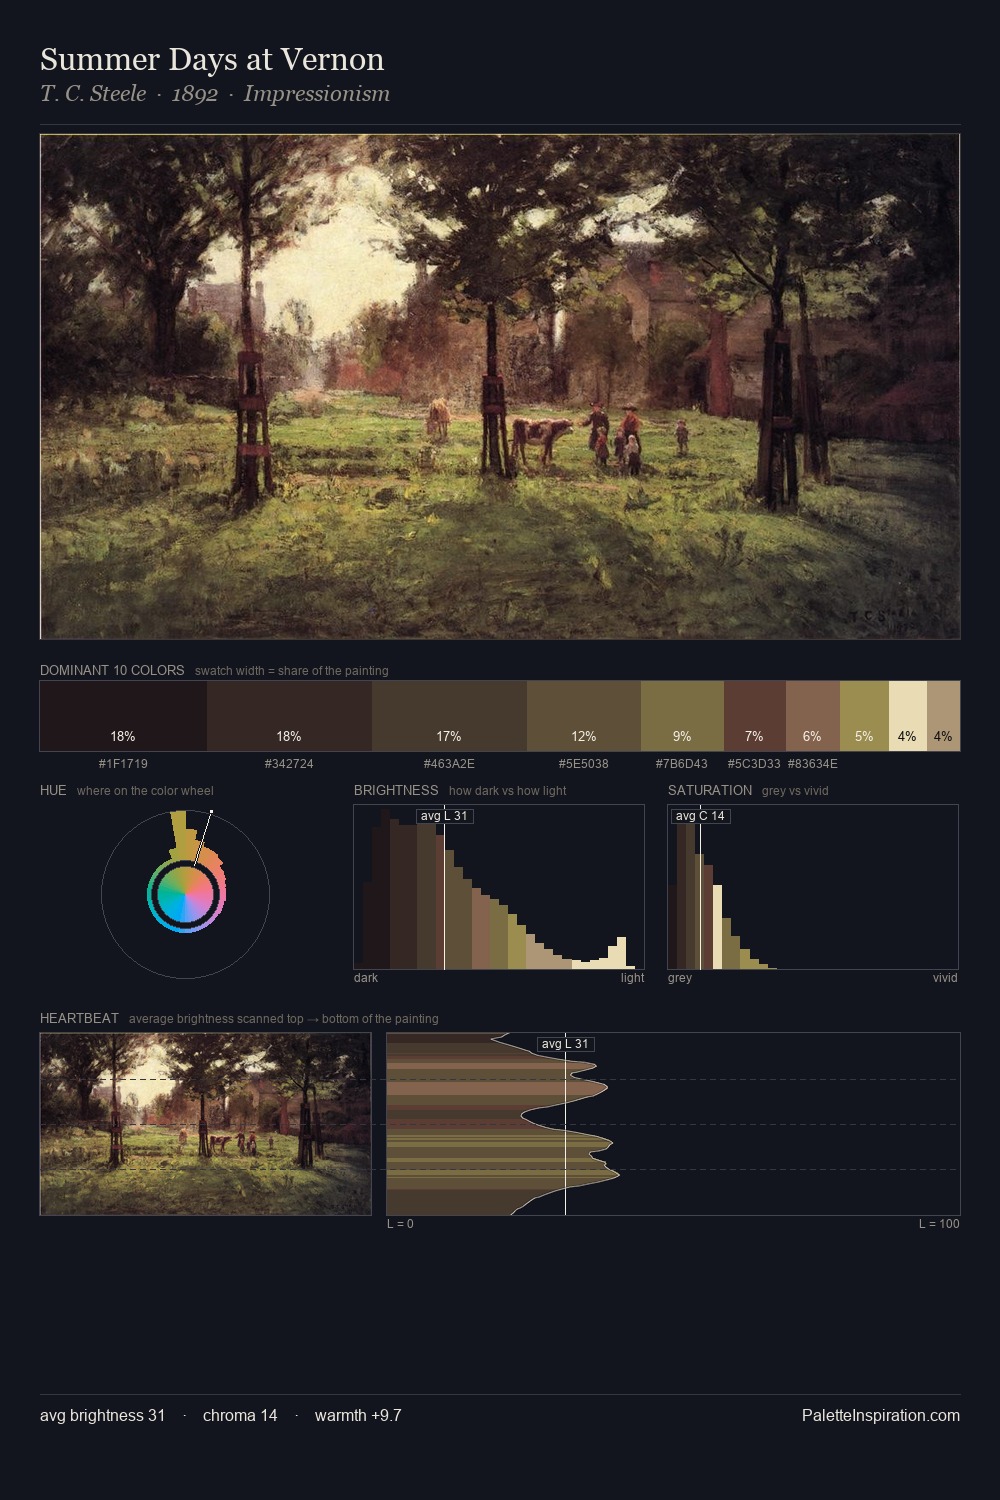Click the subtitle 'T. C. Steele · 1892 · Impressionism'
Image resolution: width=1000 pixels, height=1500 pixels.
[x=215, y=94]
